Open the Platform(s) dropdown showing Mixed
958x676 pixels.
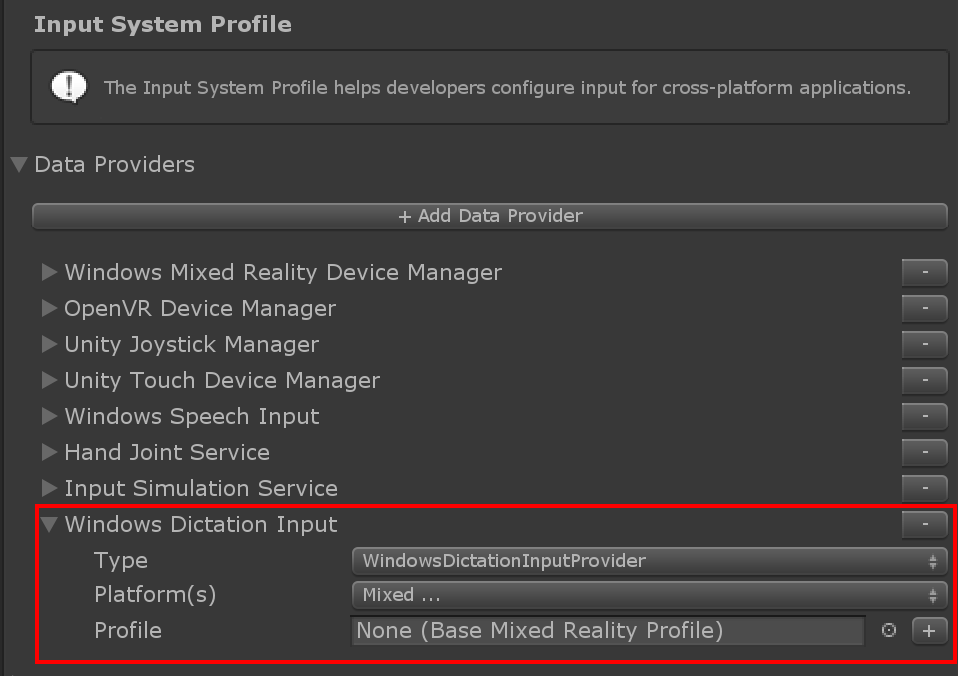(649, 595)
